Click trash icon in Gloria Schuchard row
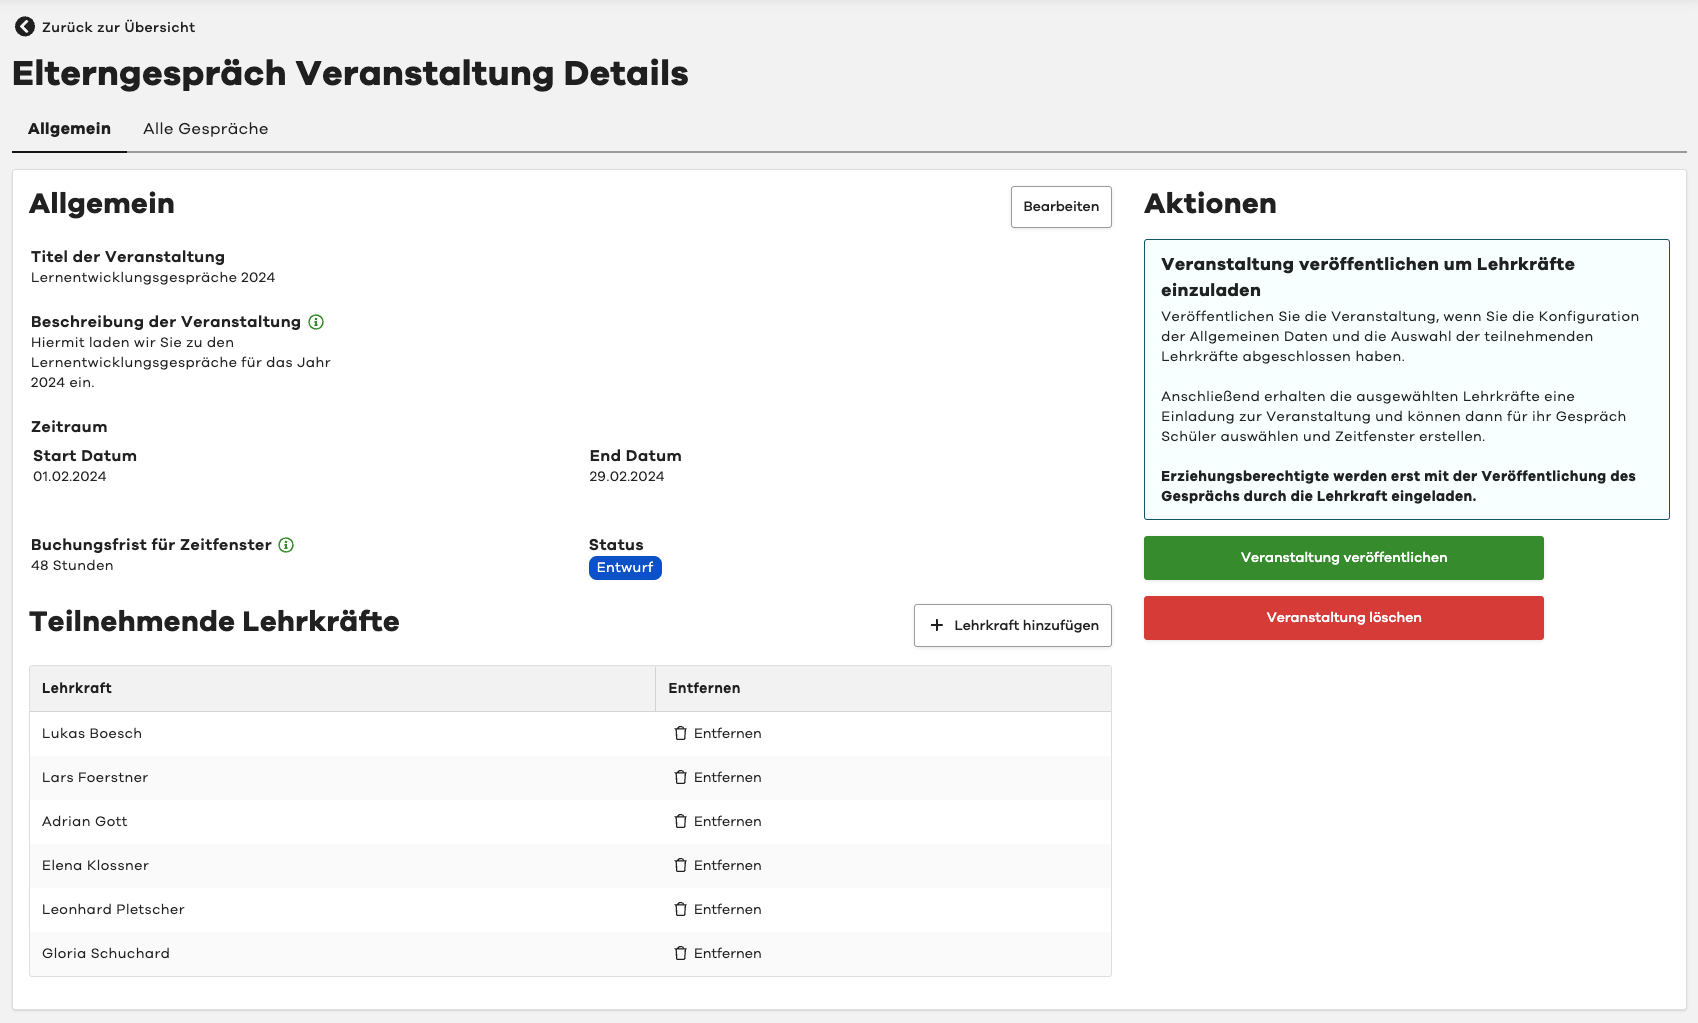This screenshot has width=1698, height=1023. [680, 954]
